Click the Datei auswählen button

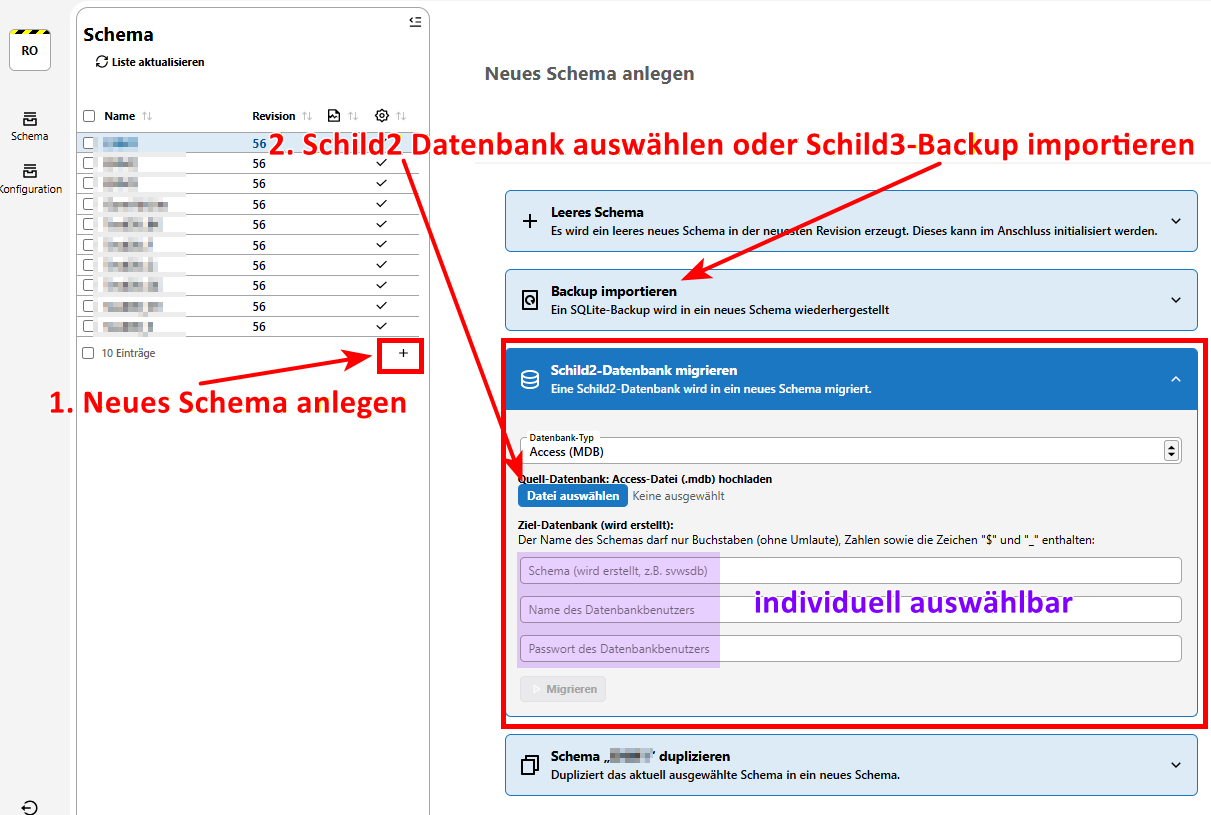click(572, 495)
